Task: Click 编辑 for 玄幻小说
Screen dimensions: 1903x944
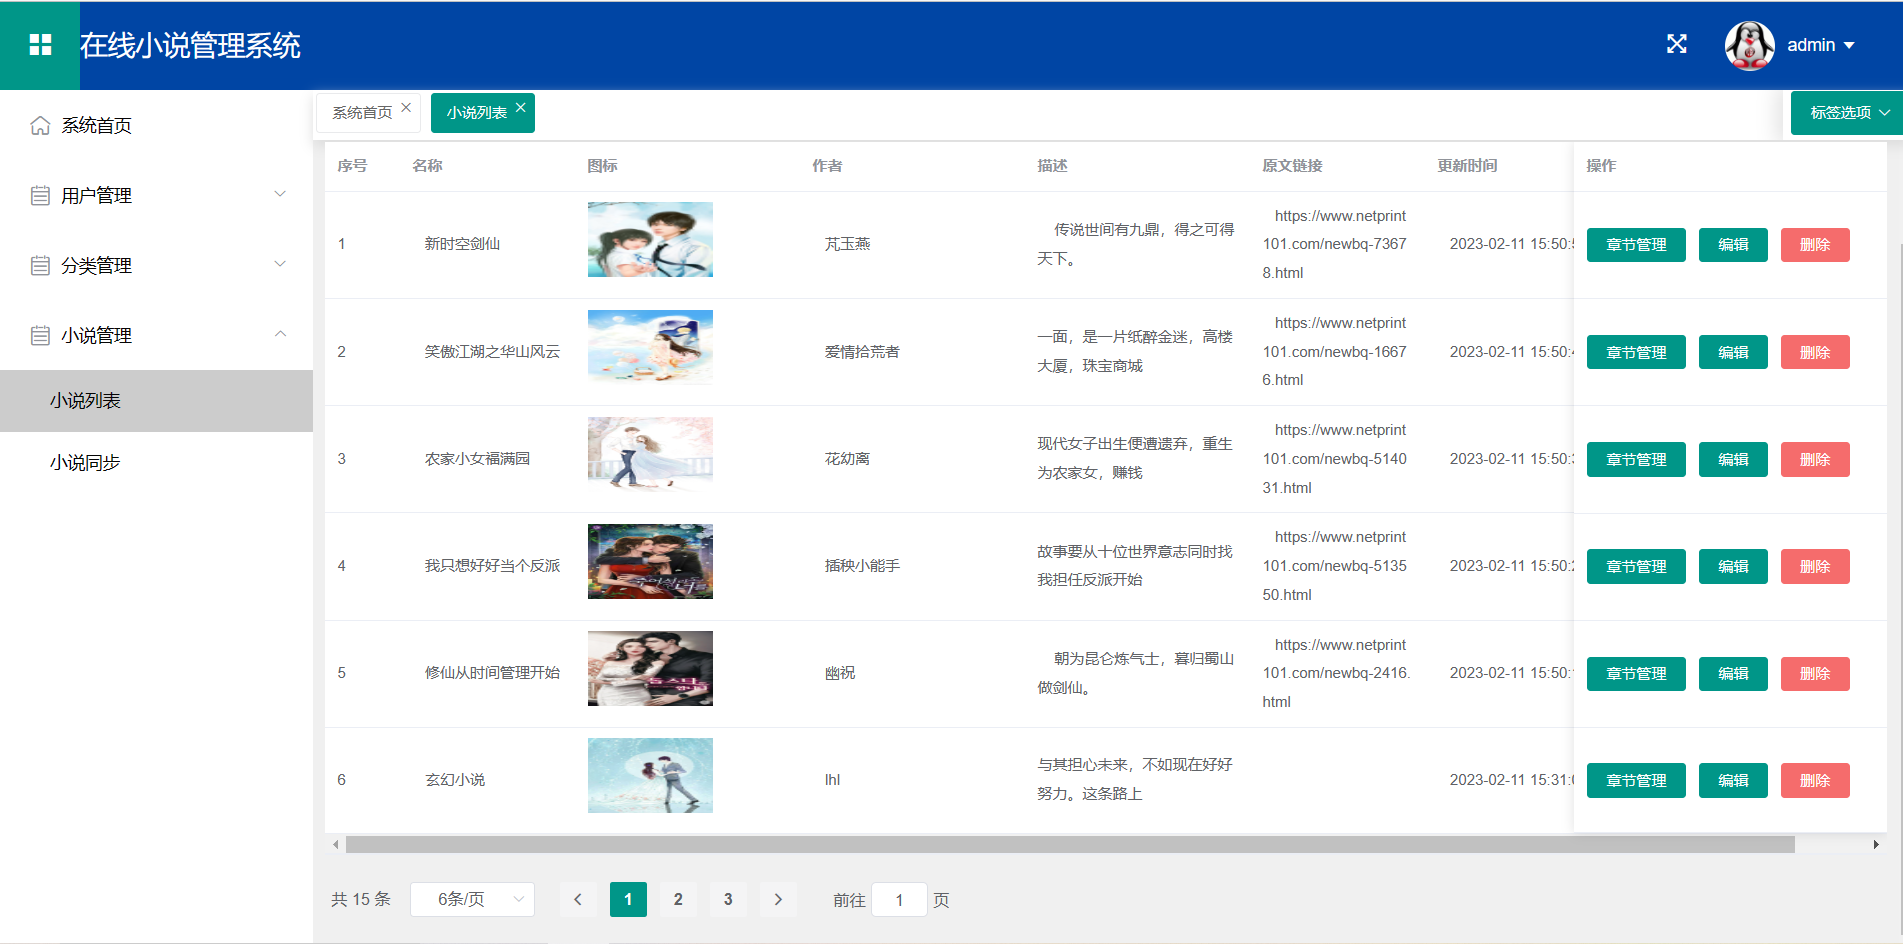Action: 1733,780
